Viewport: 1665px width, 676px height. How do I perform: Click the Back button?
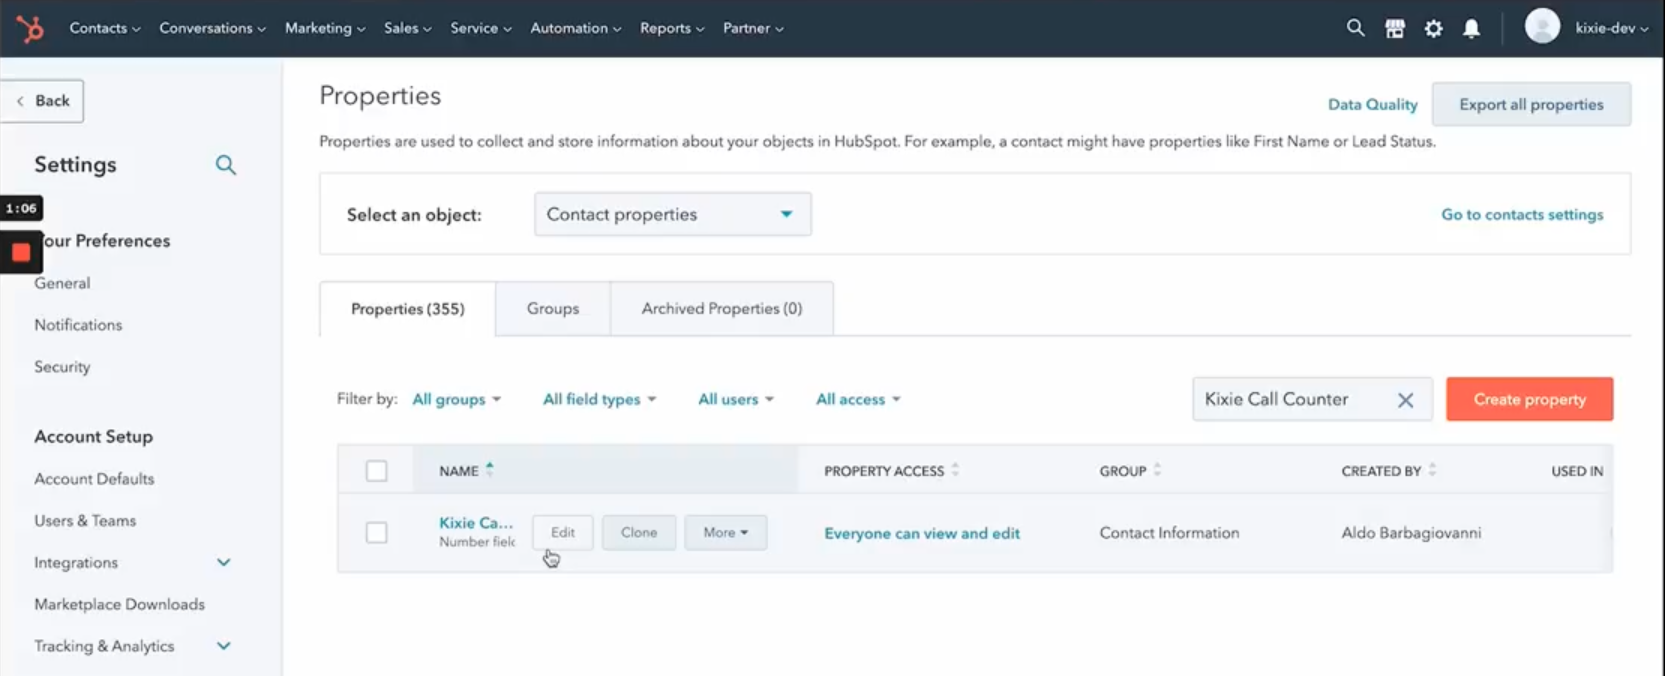42,101
